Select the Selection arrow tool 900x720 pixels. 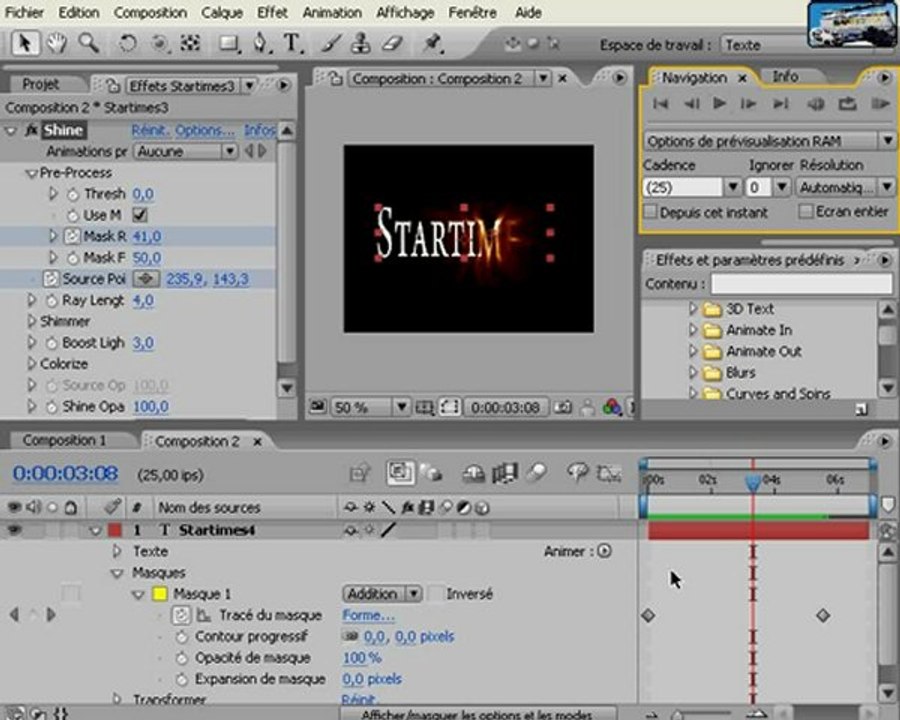point(25,44)
